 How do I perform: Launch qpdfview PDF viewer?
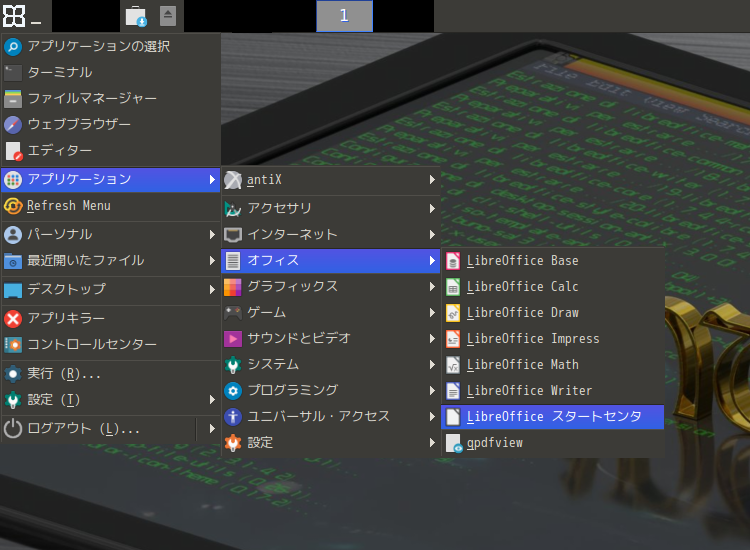[x=552, y=443]
